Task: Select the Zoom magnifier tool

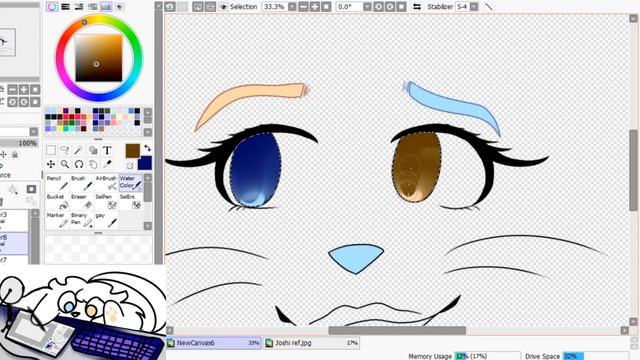Action: (65, 164)
